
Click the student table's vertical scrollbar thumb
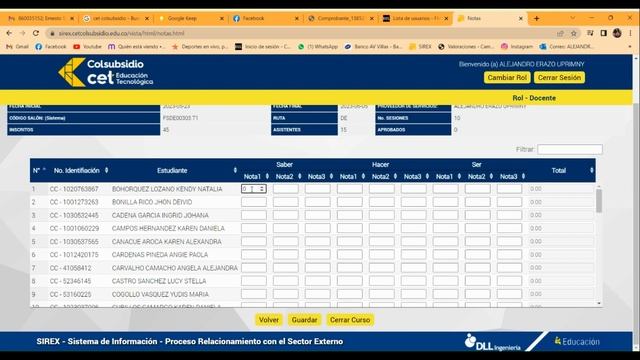(599, 201)
